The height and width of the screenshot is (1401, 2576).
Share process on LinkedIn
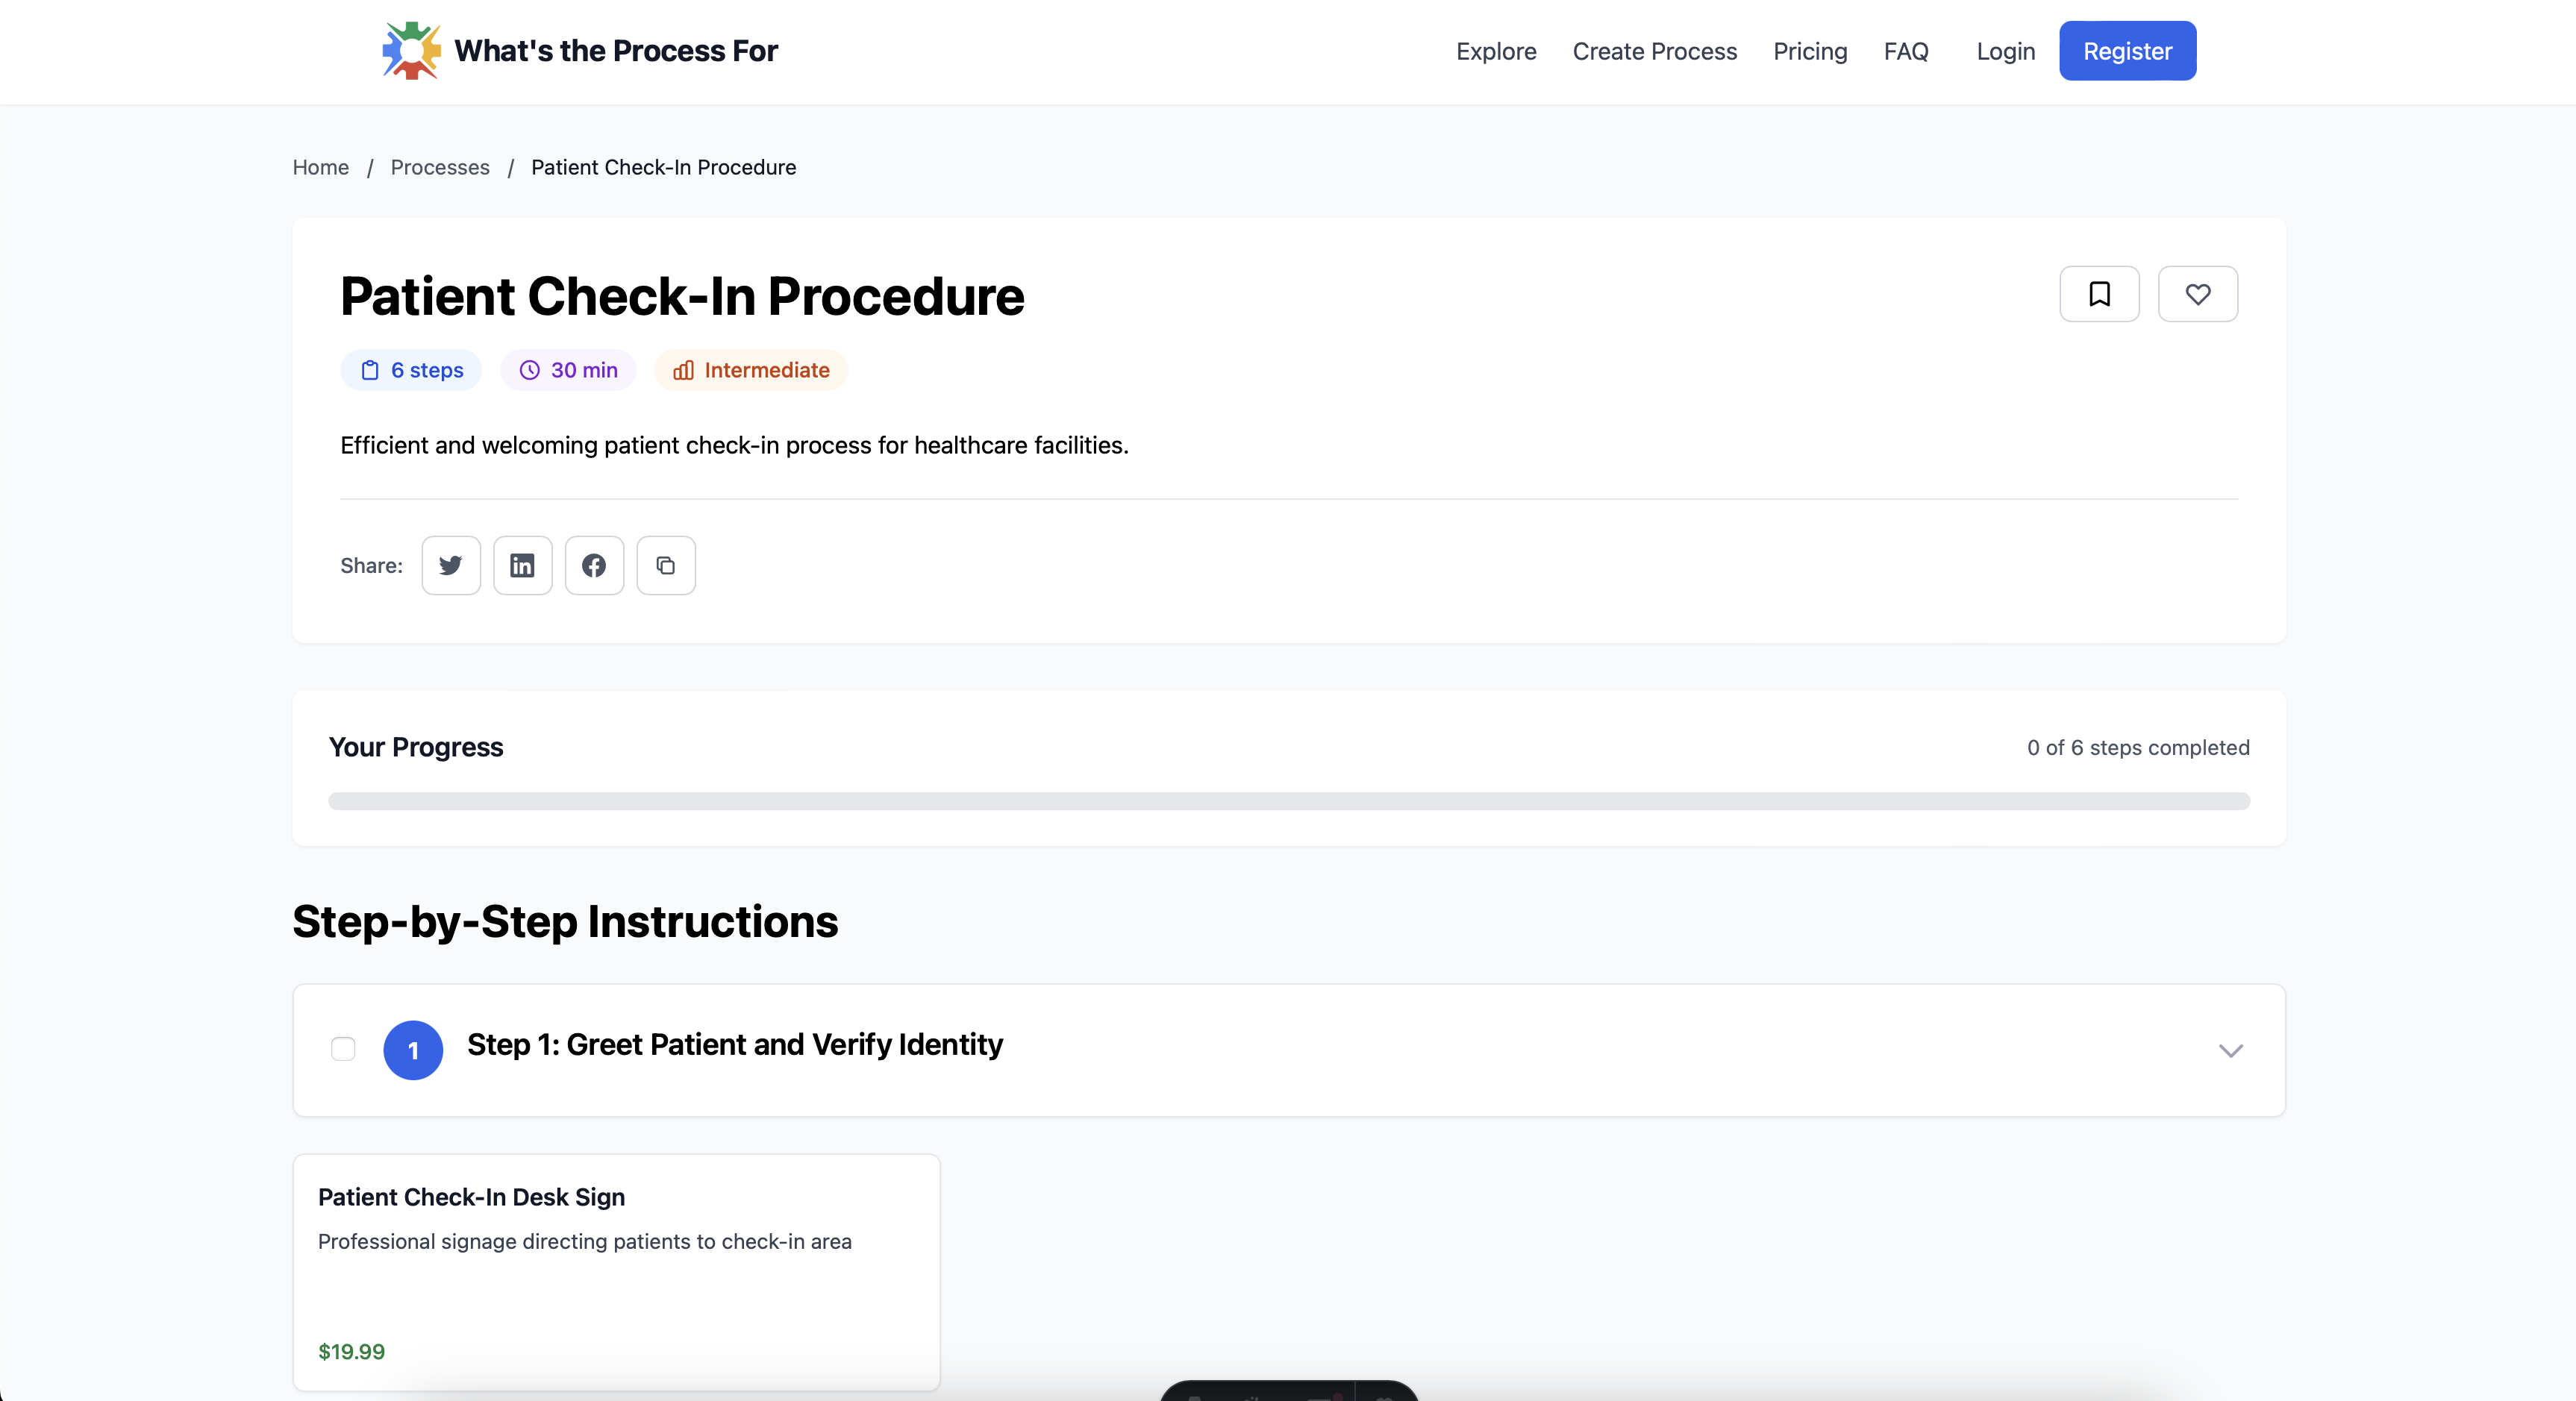[522, 565]
